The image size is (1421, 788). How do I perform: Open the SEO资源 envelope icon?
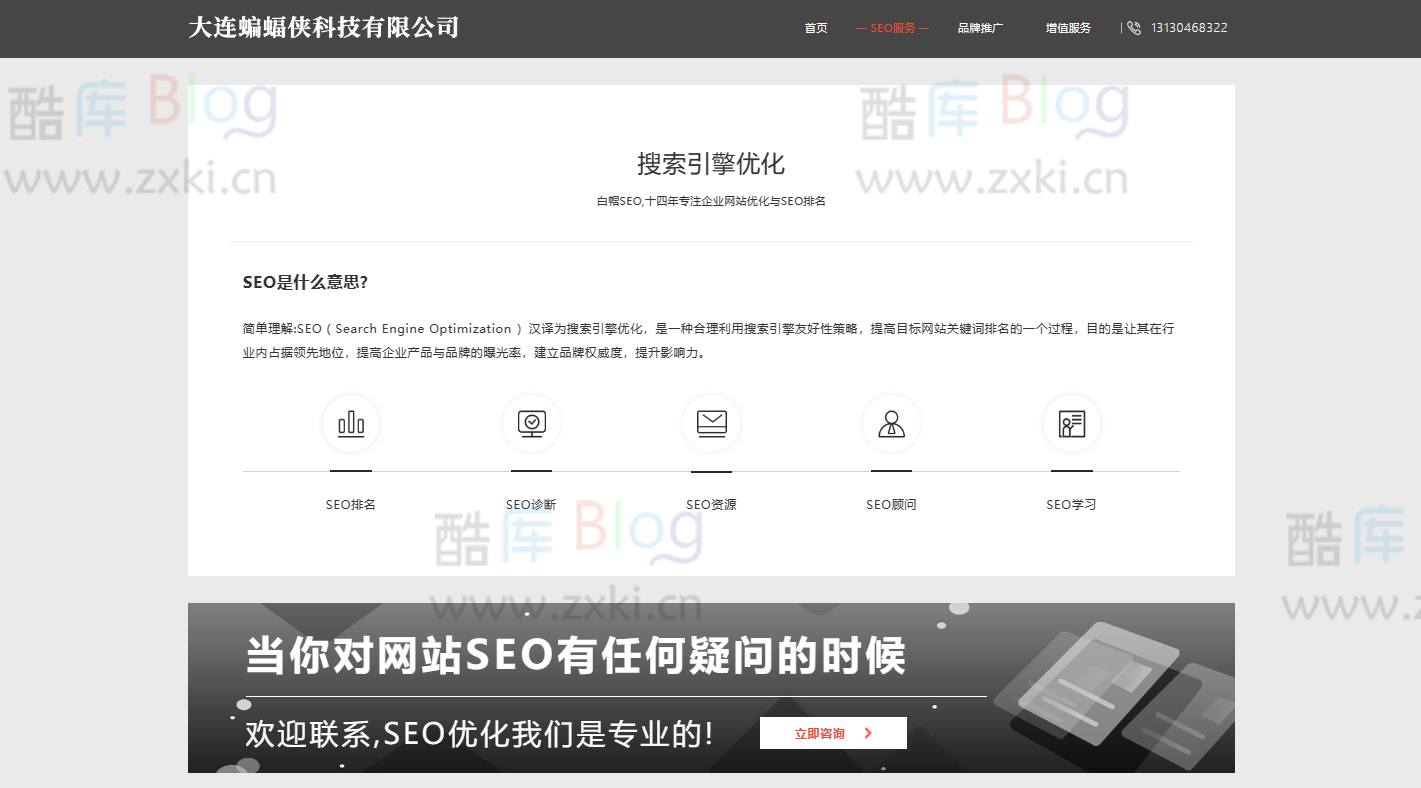pyautogui.click(x=711, y=423)
